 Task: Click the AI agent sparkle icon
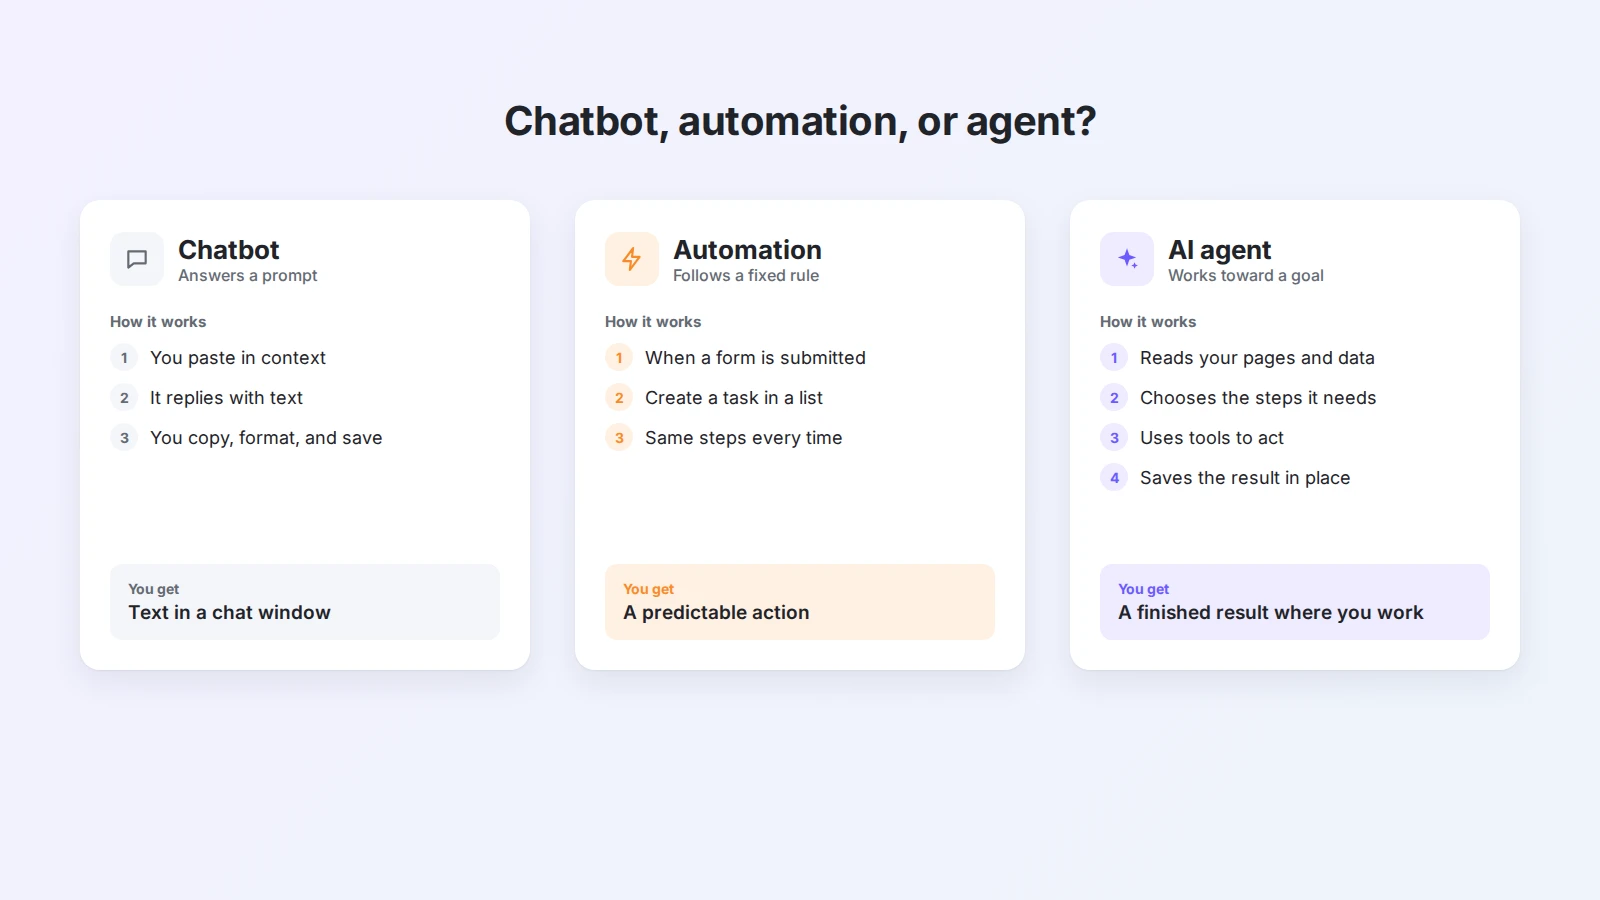tap(1127, 259)
